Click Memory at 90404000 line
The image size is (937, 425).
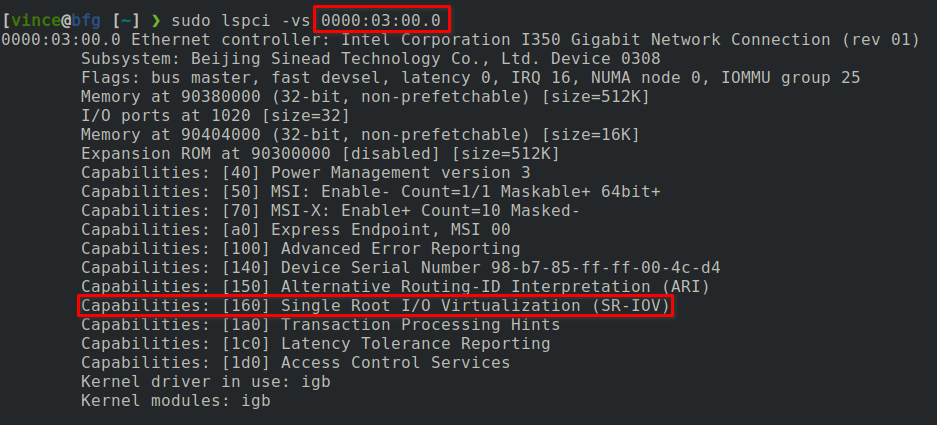pyautogui.click(x=360, y=135)
